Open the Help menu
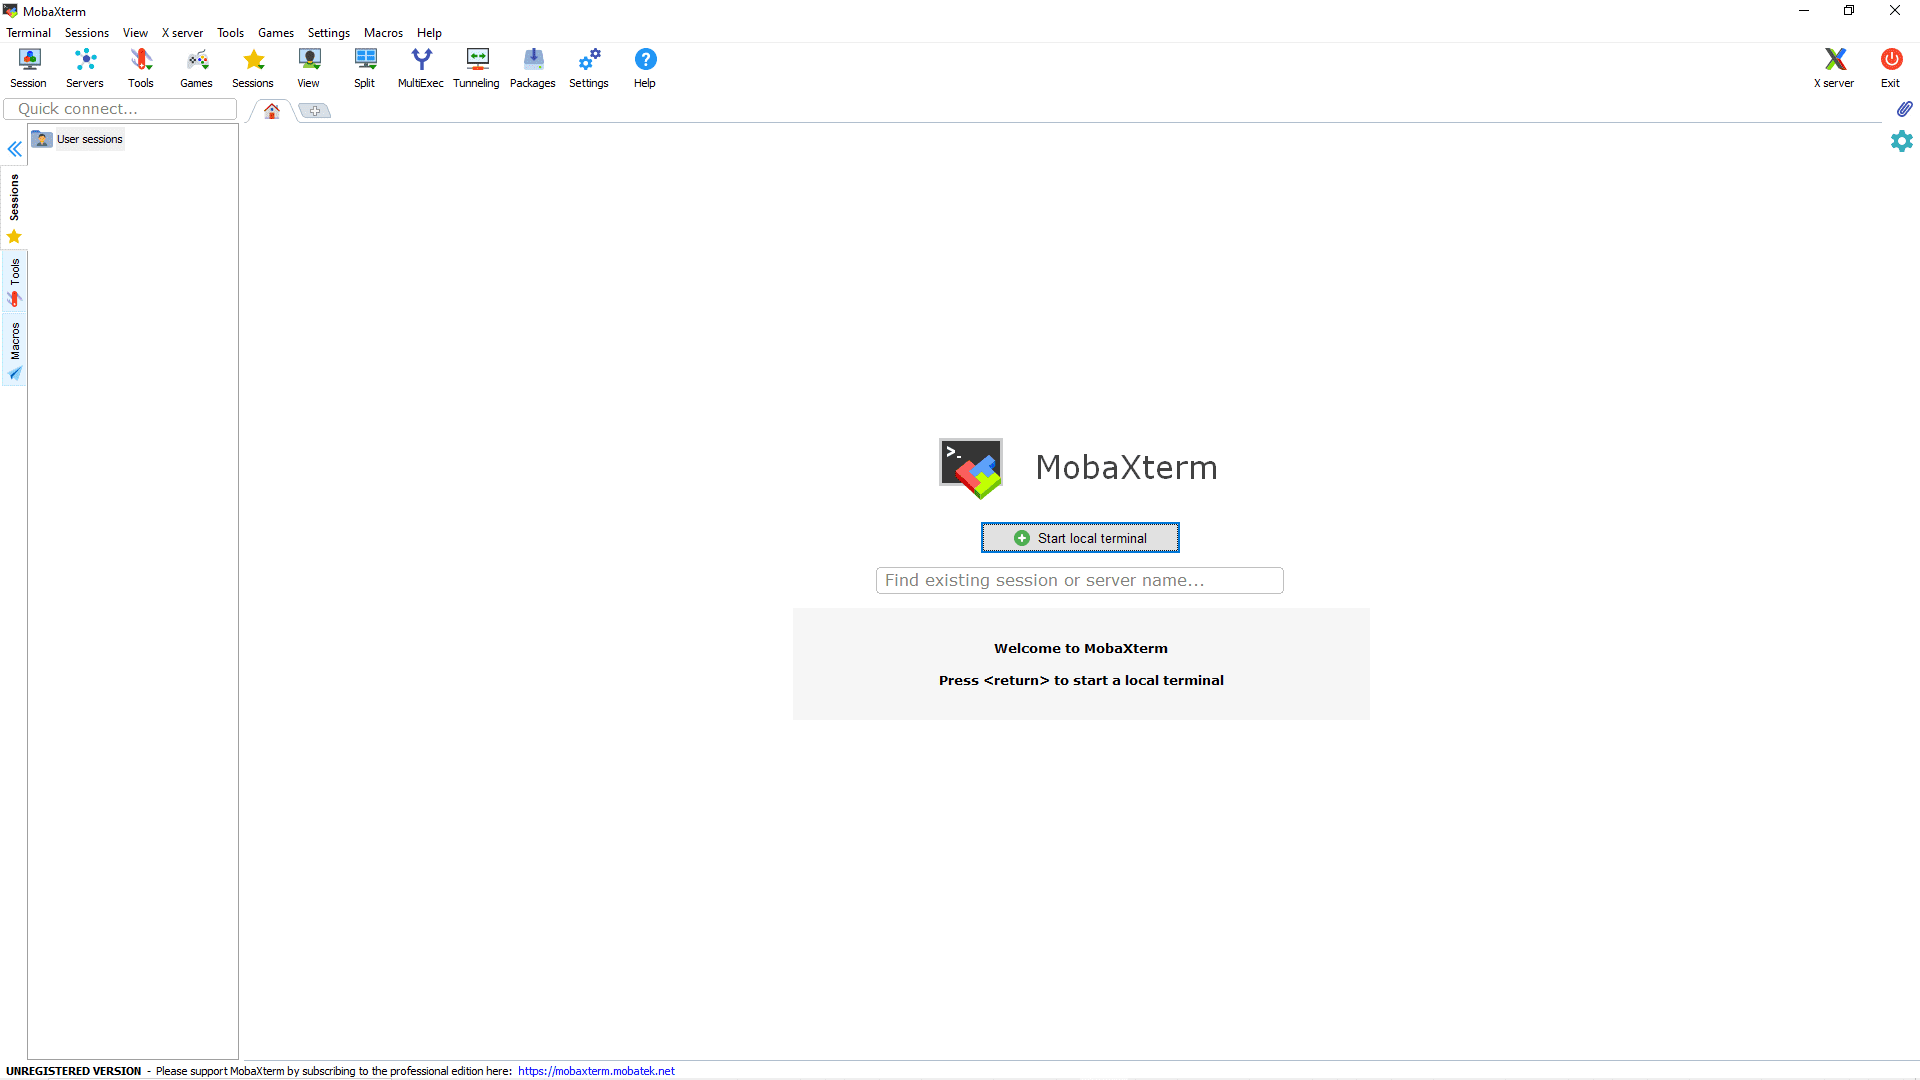The image size is (1920, 1080). (x=429, y=33)
